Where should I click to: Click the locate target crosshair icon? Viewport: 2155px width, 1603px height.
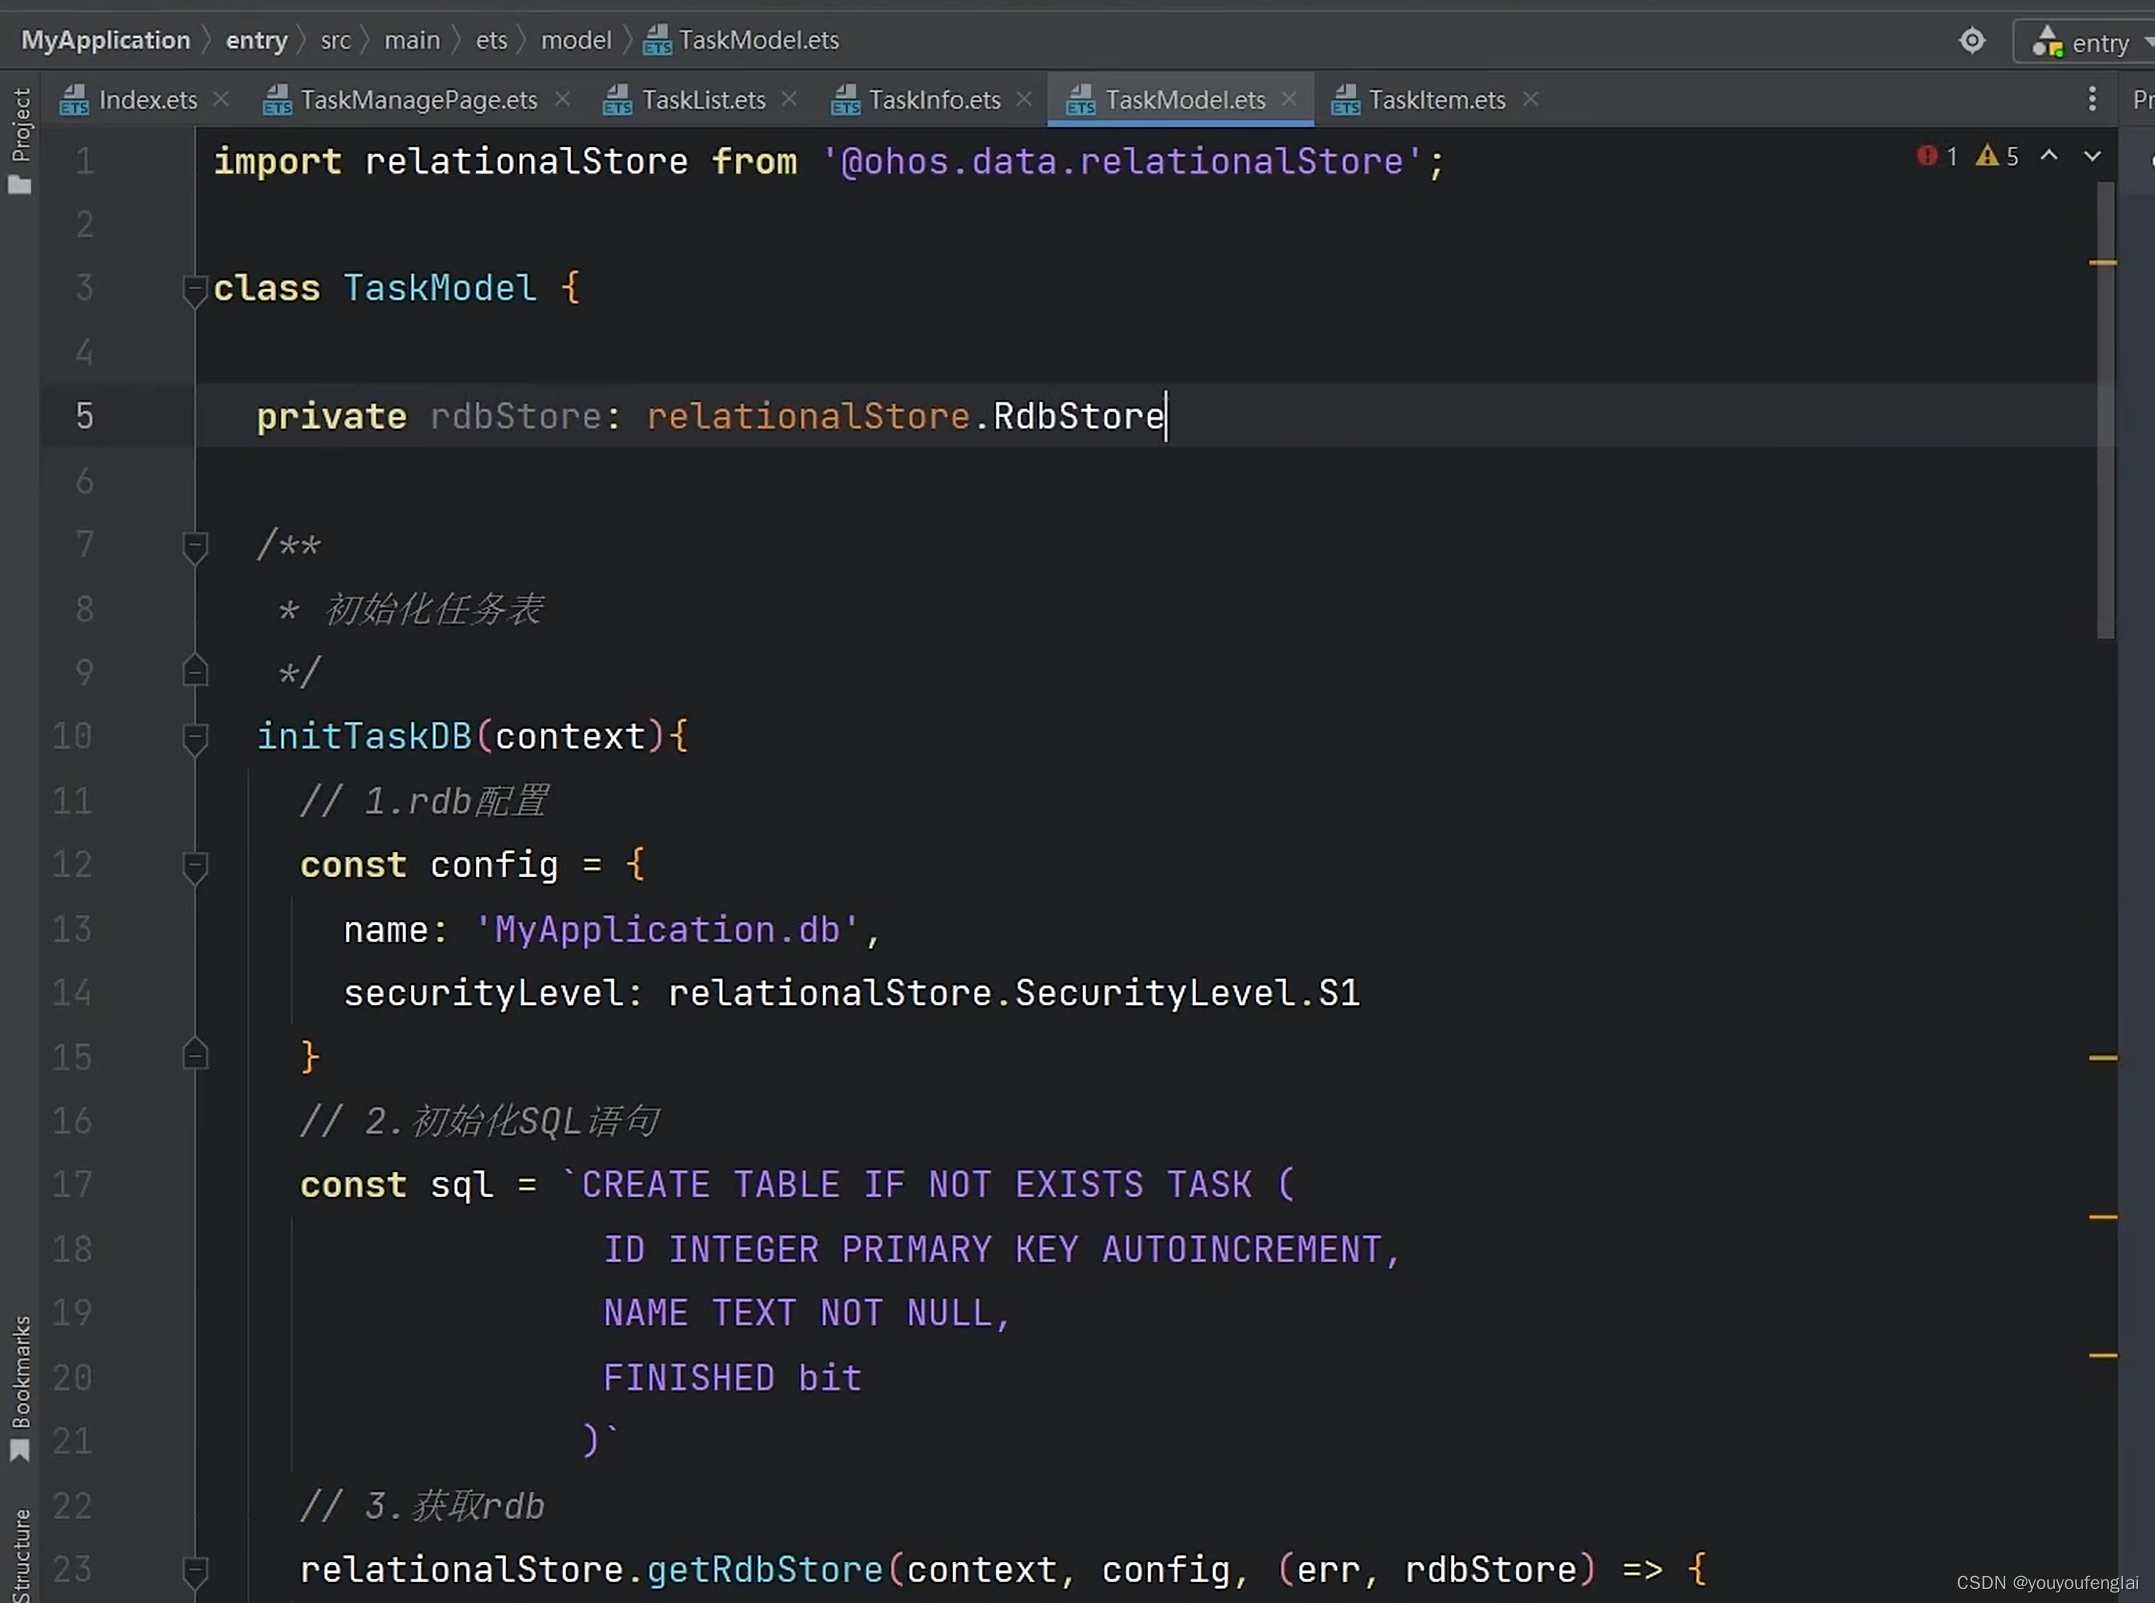(x=1972, y=40)
